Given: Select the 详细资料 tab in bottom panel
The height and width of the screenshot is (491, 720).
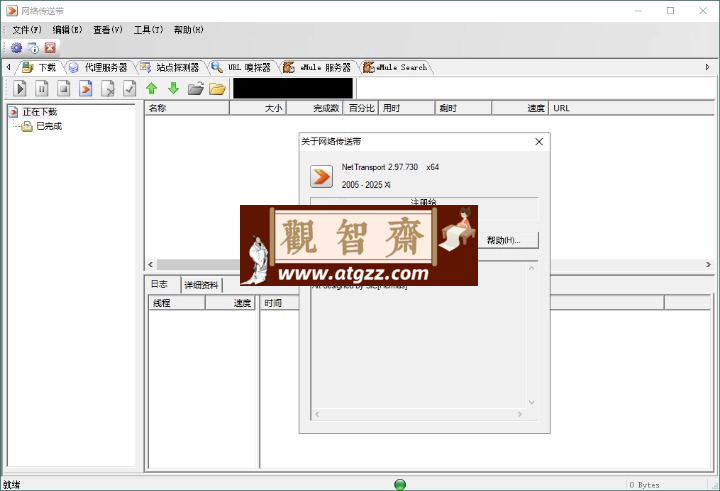Looking at the screenshot, I should (201, 285).
